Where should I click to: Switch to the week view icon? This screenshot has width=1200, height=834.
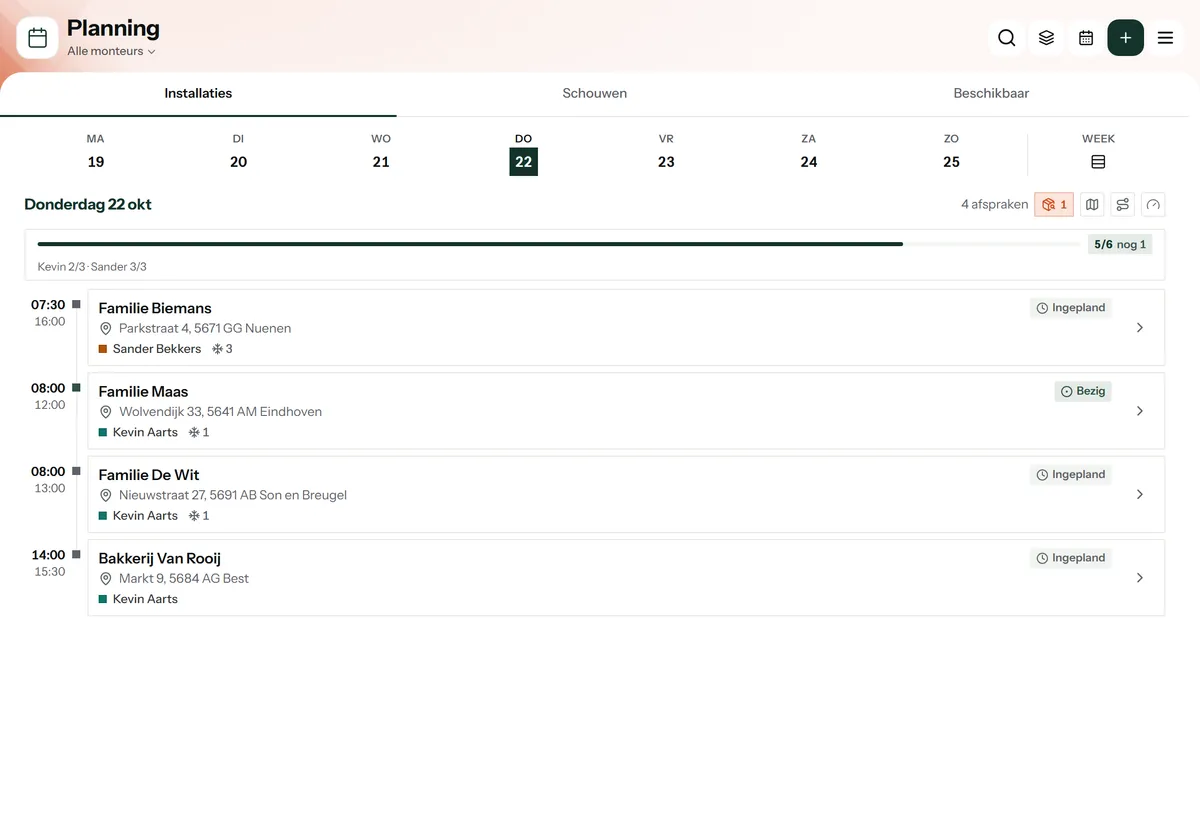click(x=1098, y=162)
